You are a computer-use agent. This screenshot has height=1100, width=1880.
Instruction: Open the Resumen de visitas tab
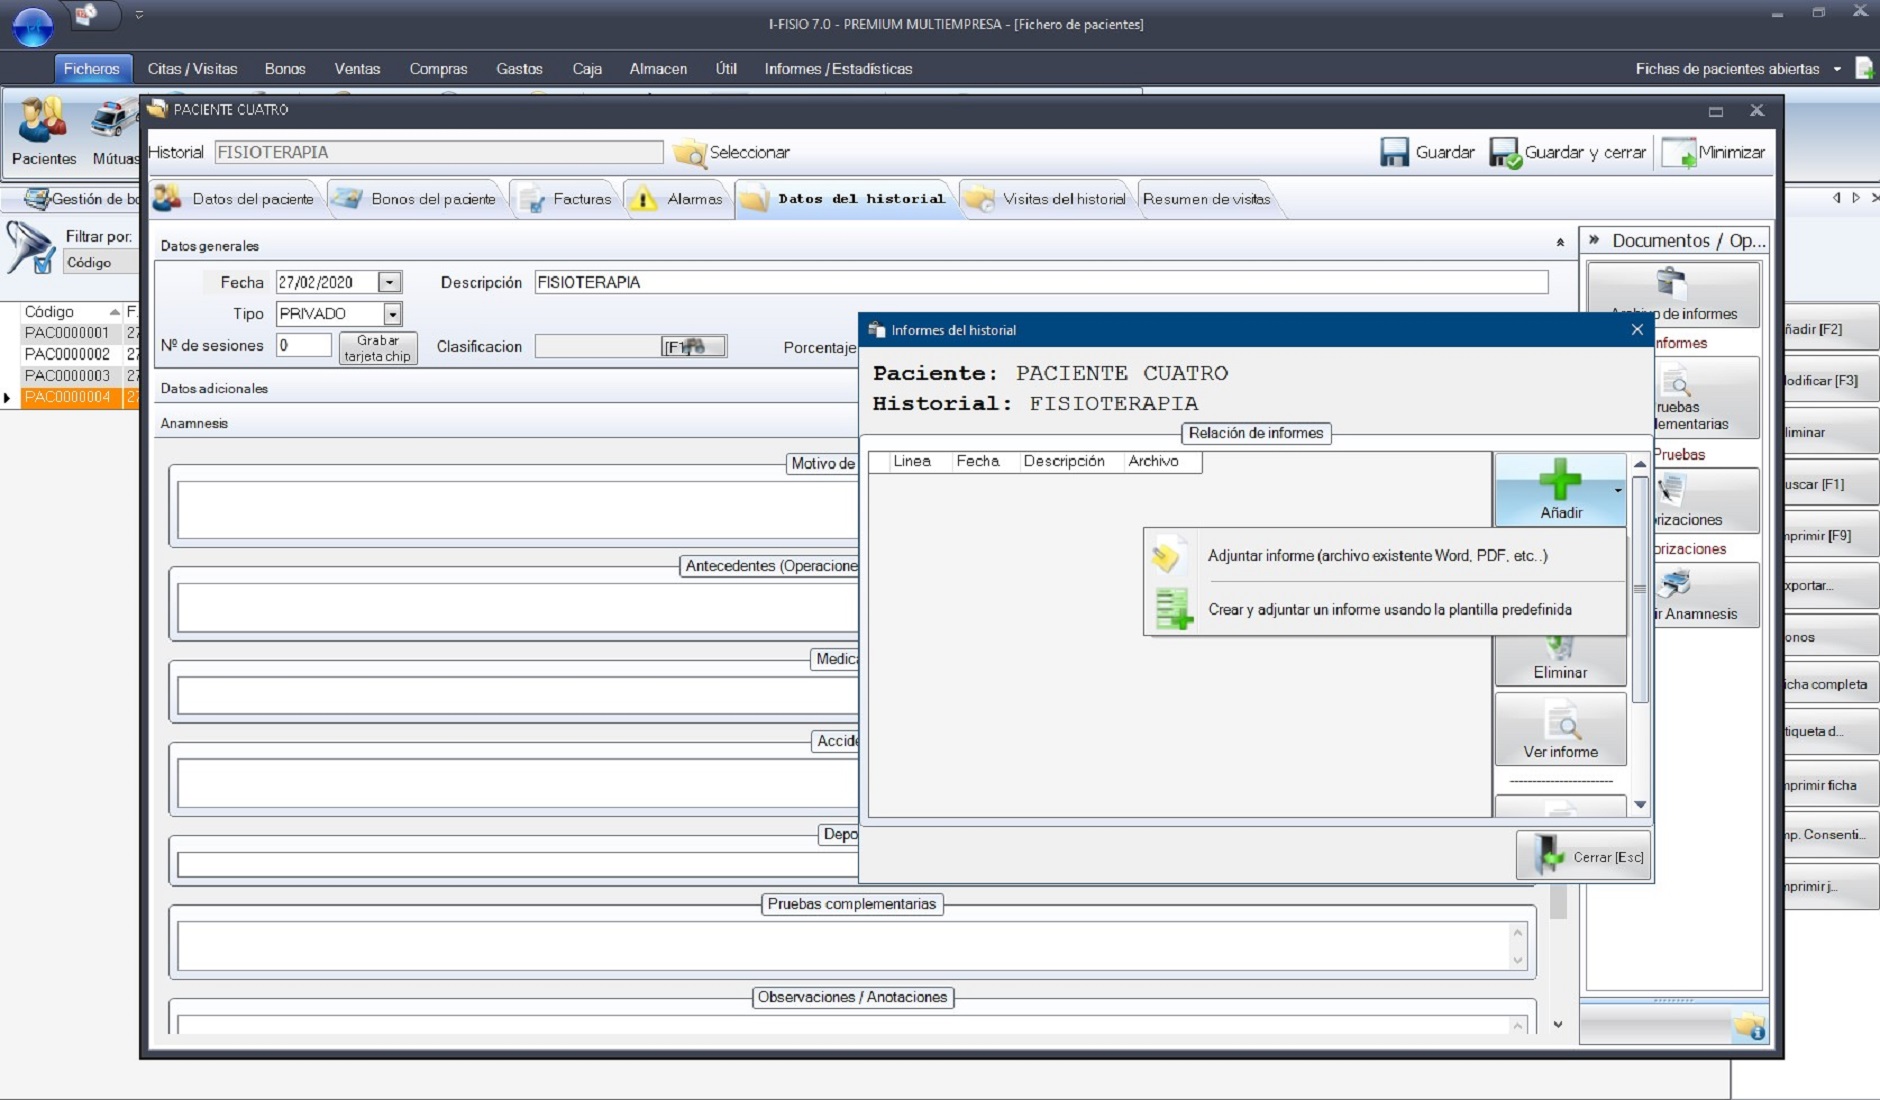[1206, 199]
